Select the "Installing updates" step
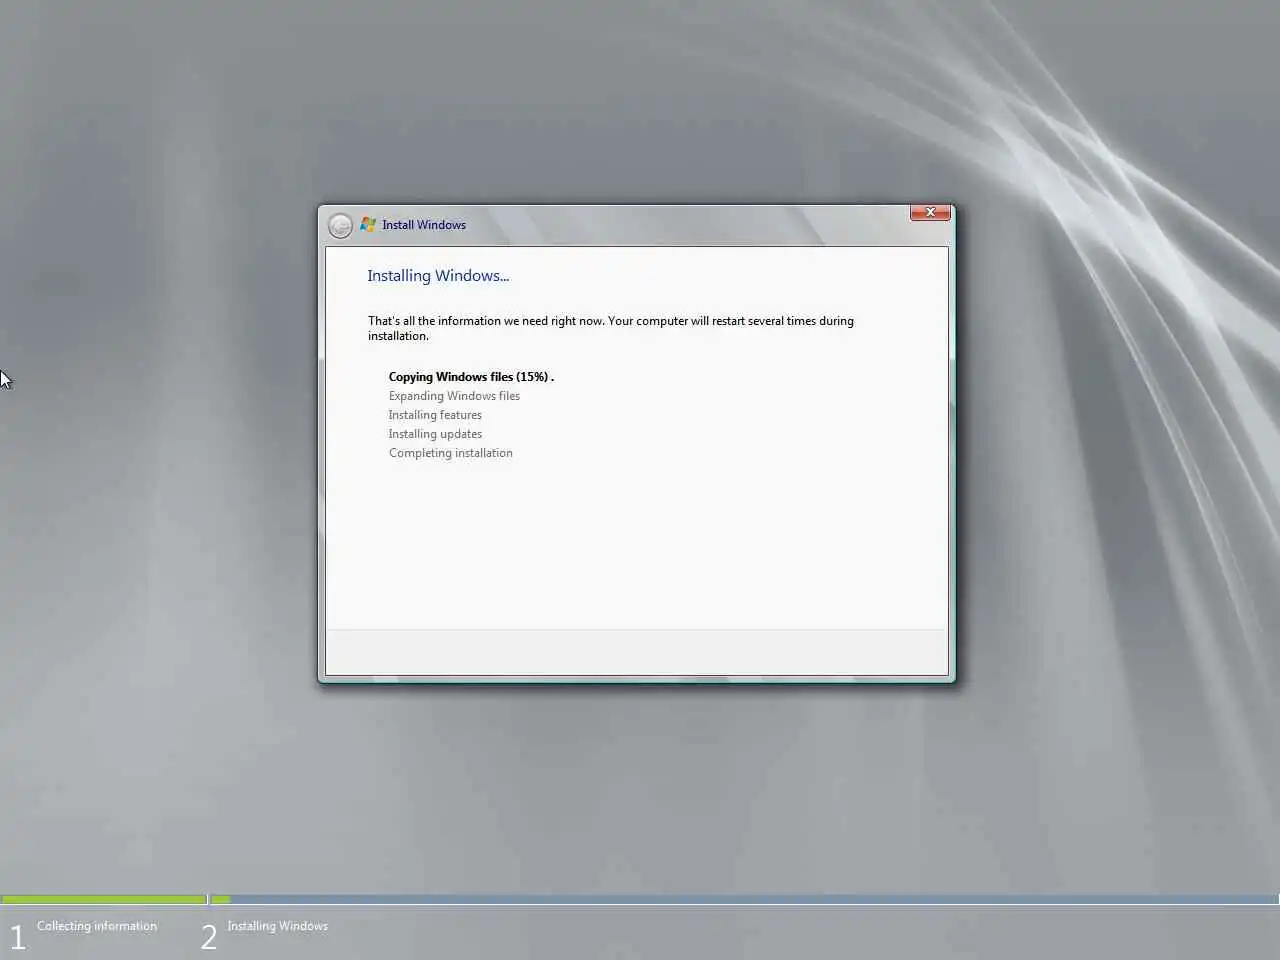Image resolution: width=1280 pixels, height=960 pixels. point(435,434)
